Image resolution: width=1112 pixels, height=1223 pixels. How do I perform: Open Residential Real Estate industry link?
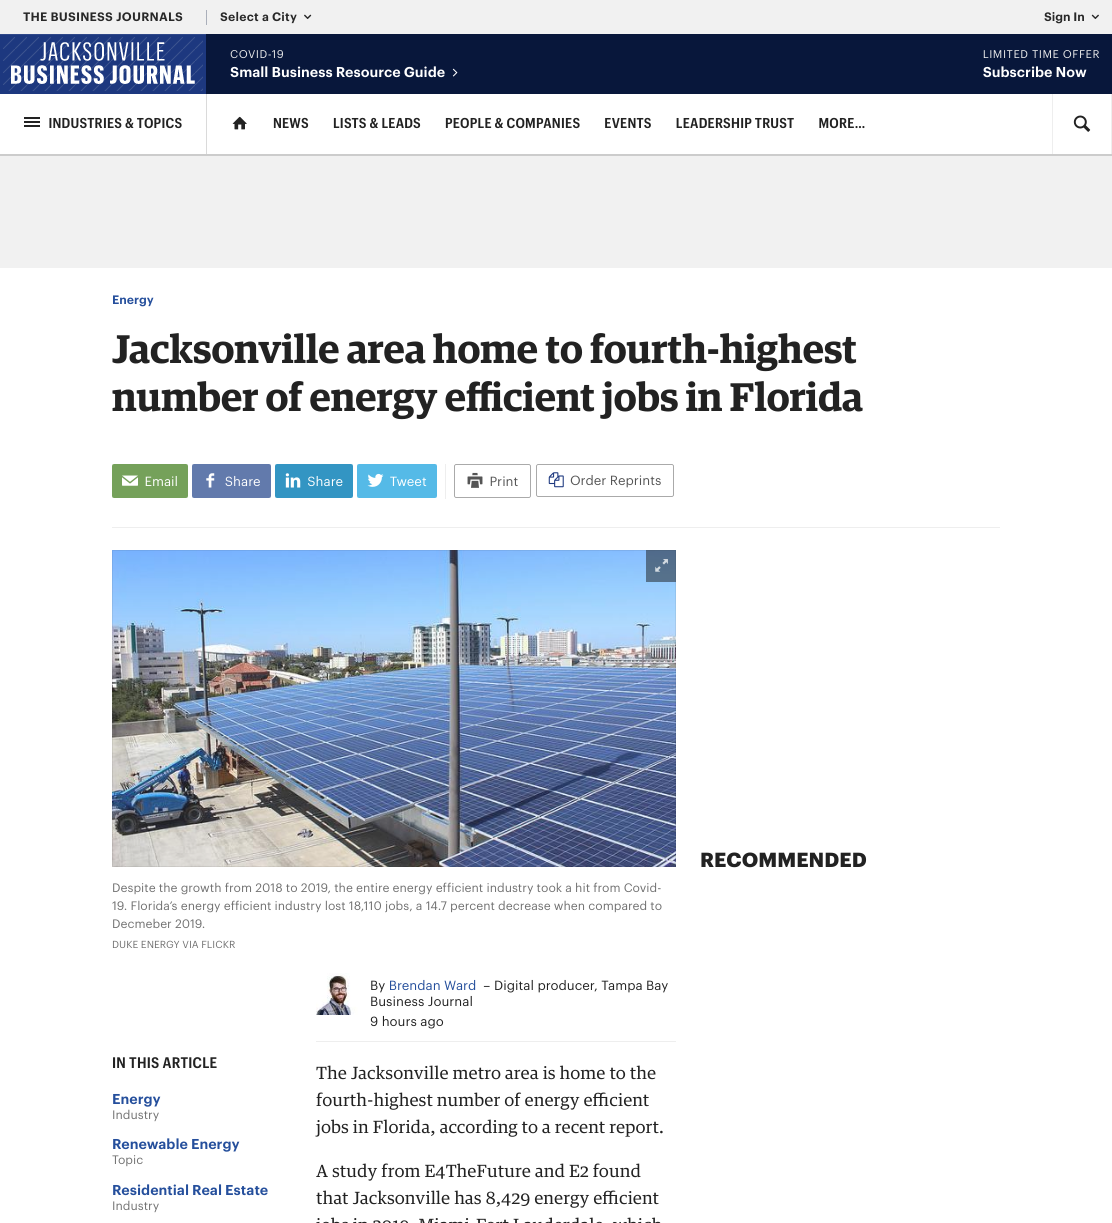[190, 1190]
